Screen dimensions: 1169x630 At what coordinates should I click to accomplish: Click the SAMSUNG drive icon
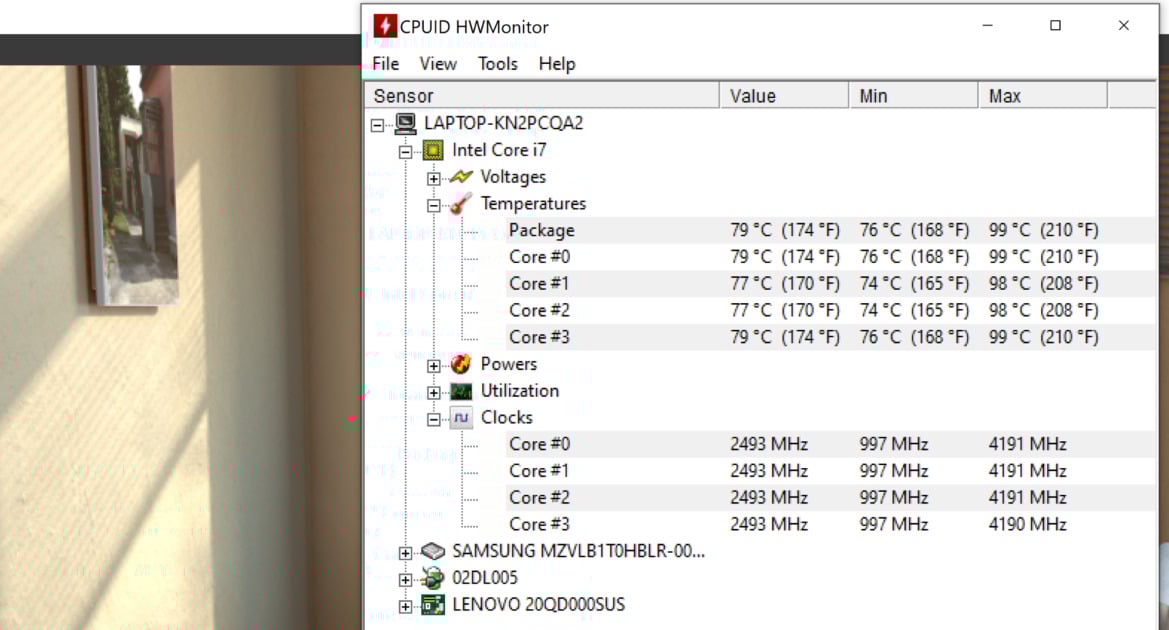(x=433, y=552)
